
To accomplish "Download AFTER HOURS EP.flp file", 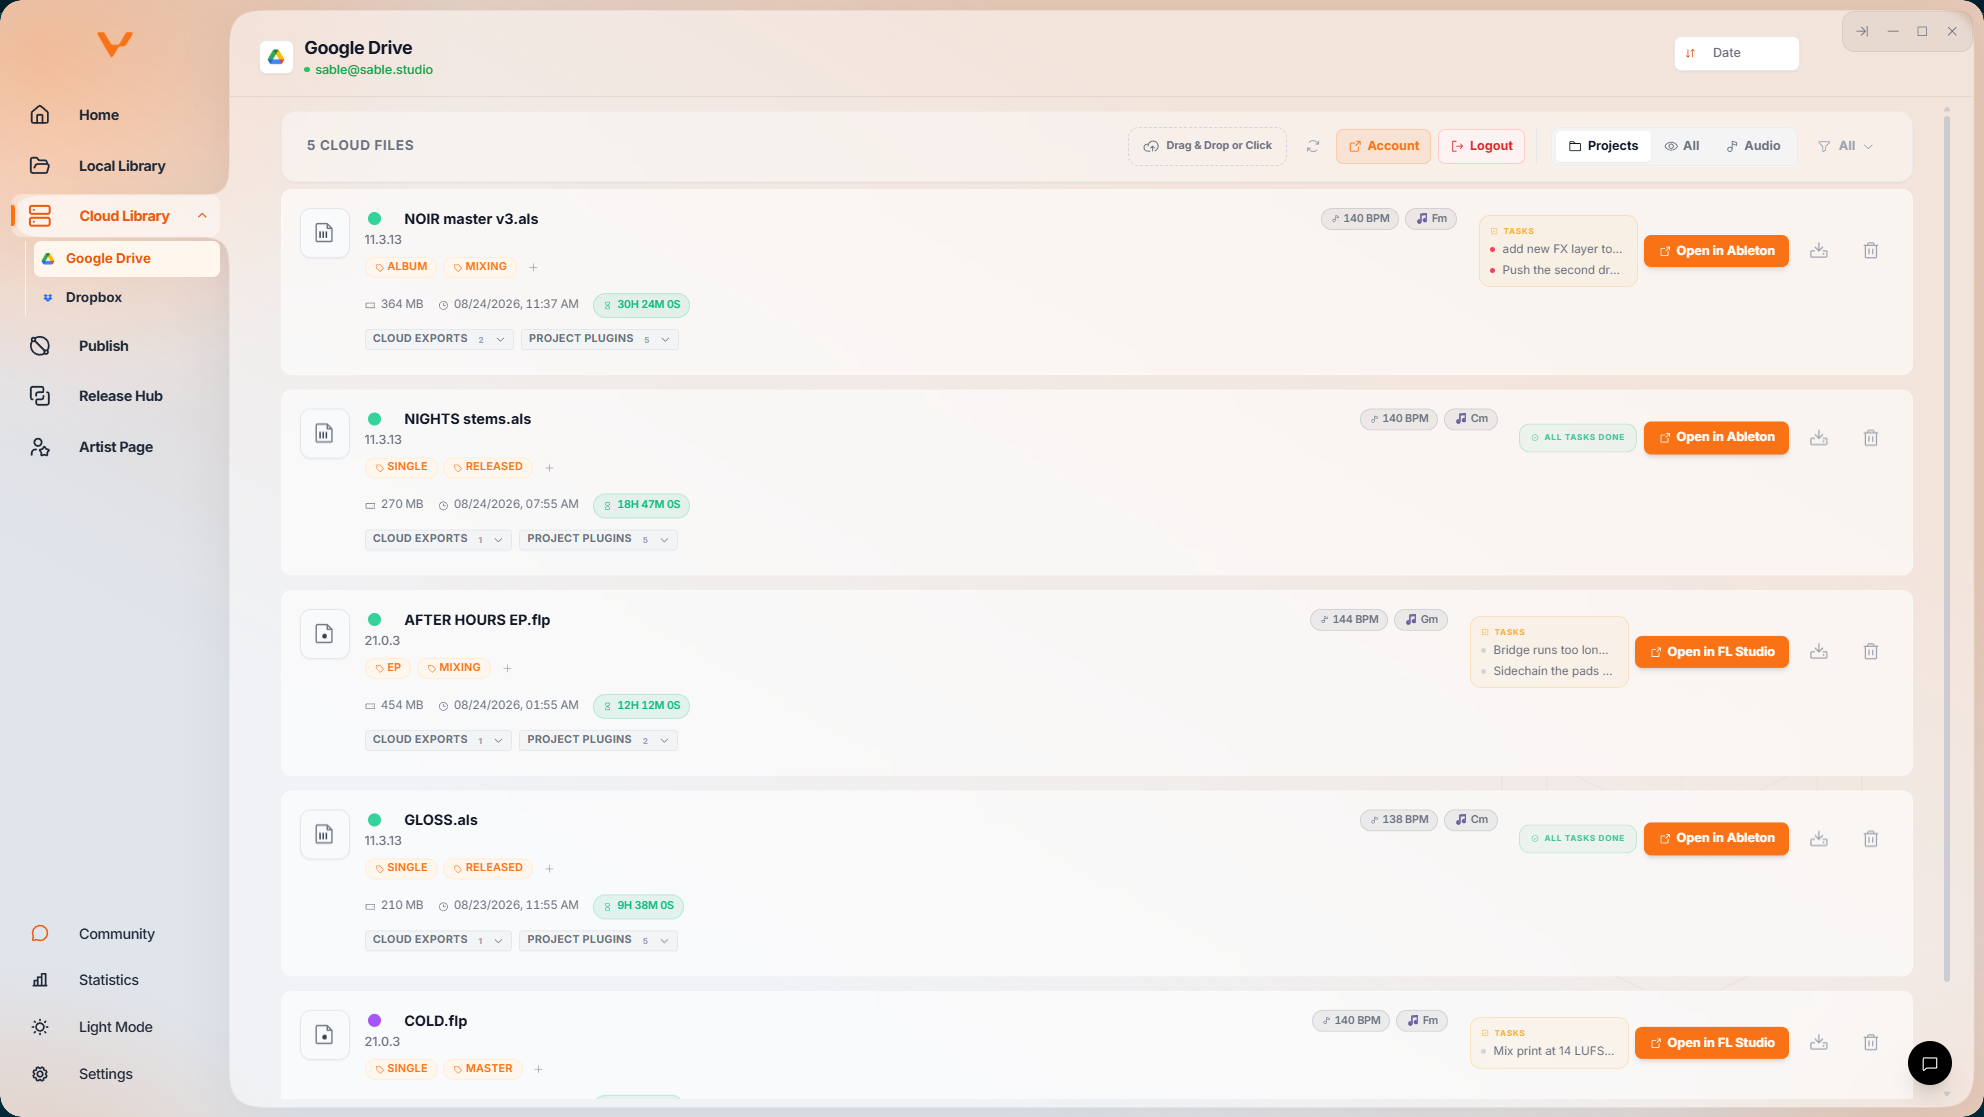I will 1819,652.
